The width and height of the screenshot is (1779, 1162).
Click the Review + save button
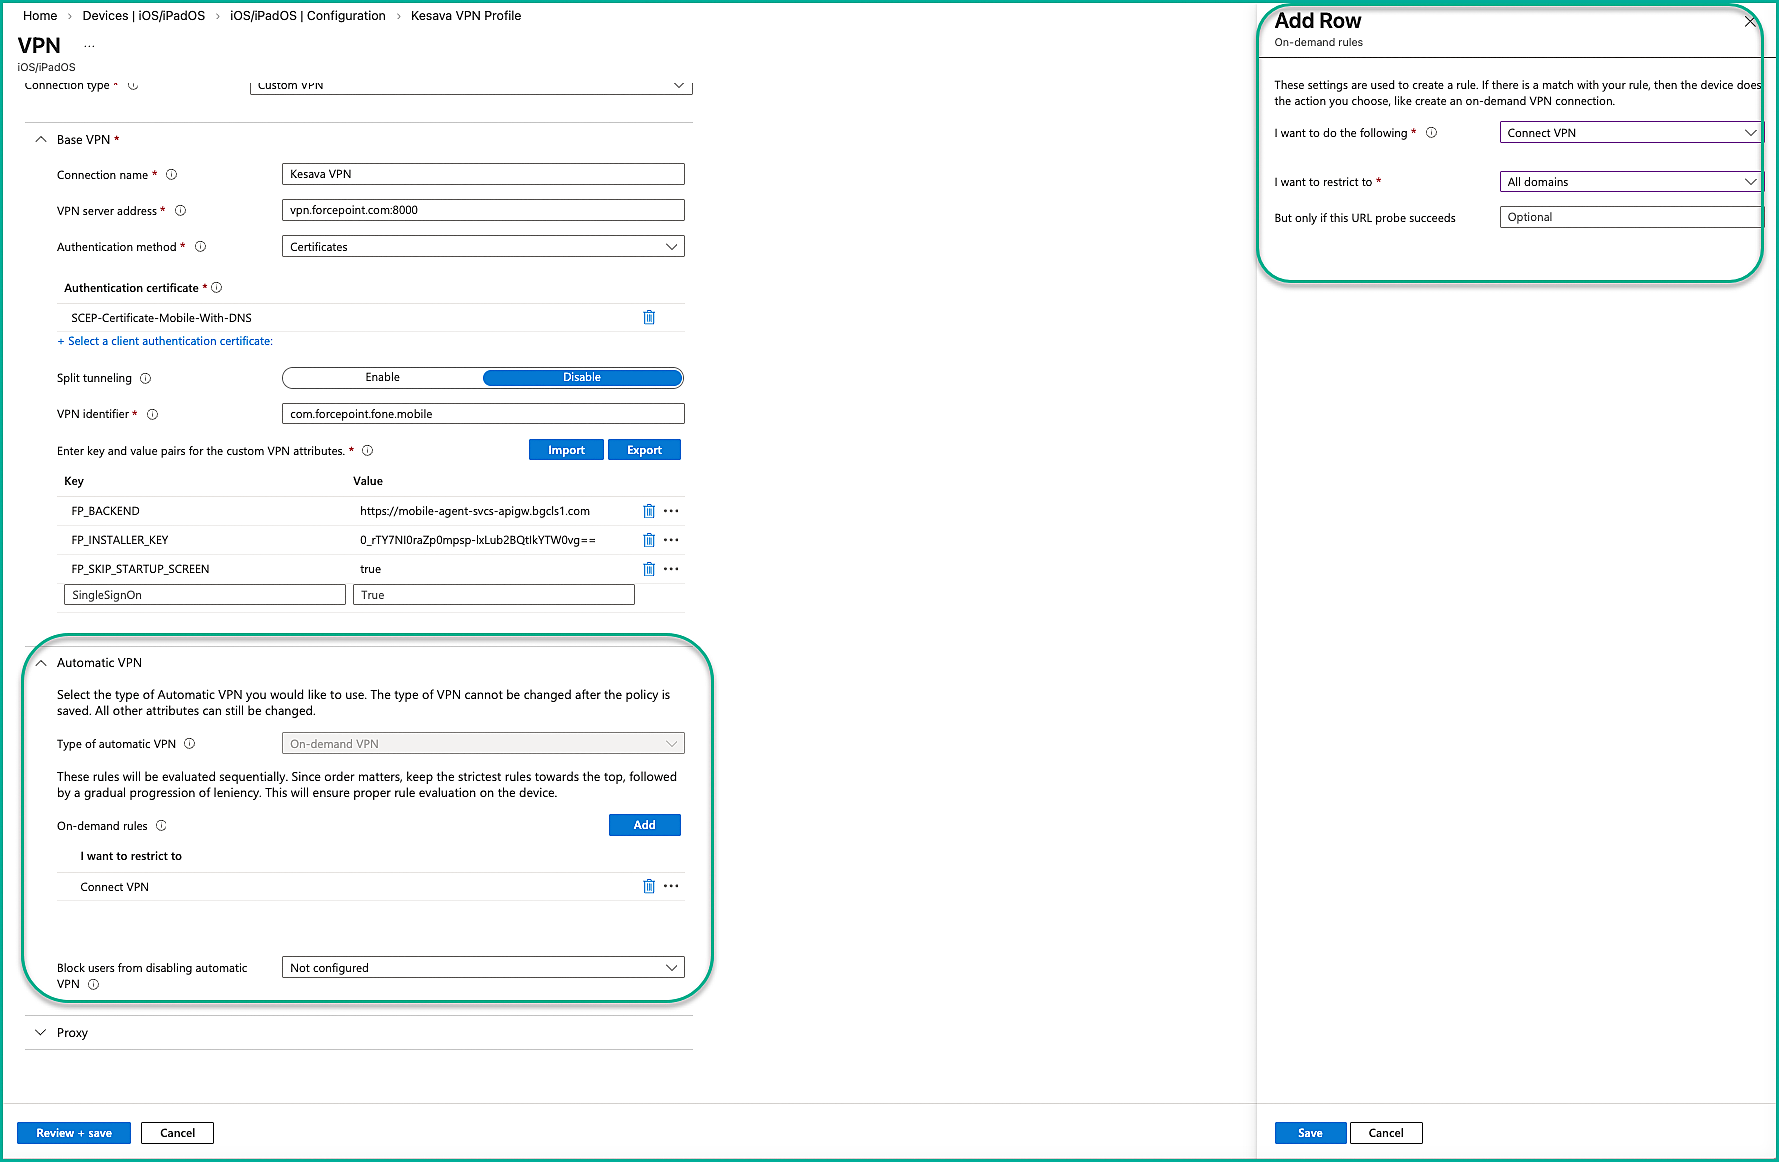tap(74, 1133)
